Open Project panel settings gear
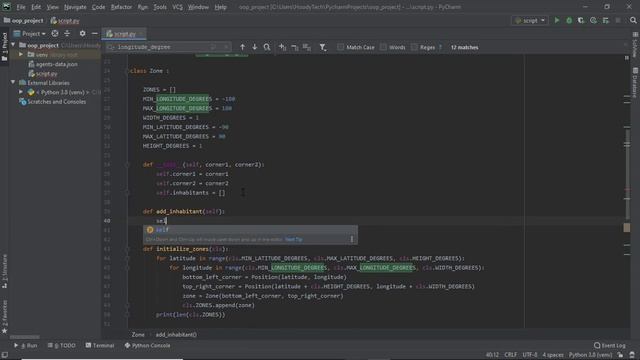 click(x=82, y=33)
